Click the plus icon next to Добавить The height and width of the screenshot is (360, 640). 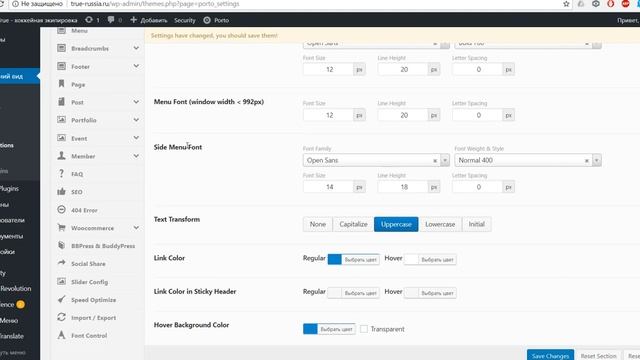[x=133, y=20]
